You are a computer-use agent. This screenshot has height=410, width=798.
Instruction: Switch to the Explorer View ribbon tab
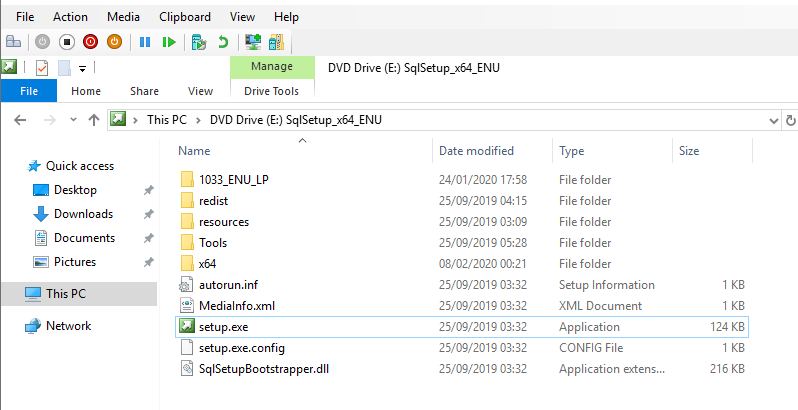click(x=200, y=91)
